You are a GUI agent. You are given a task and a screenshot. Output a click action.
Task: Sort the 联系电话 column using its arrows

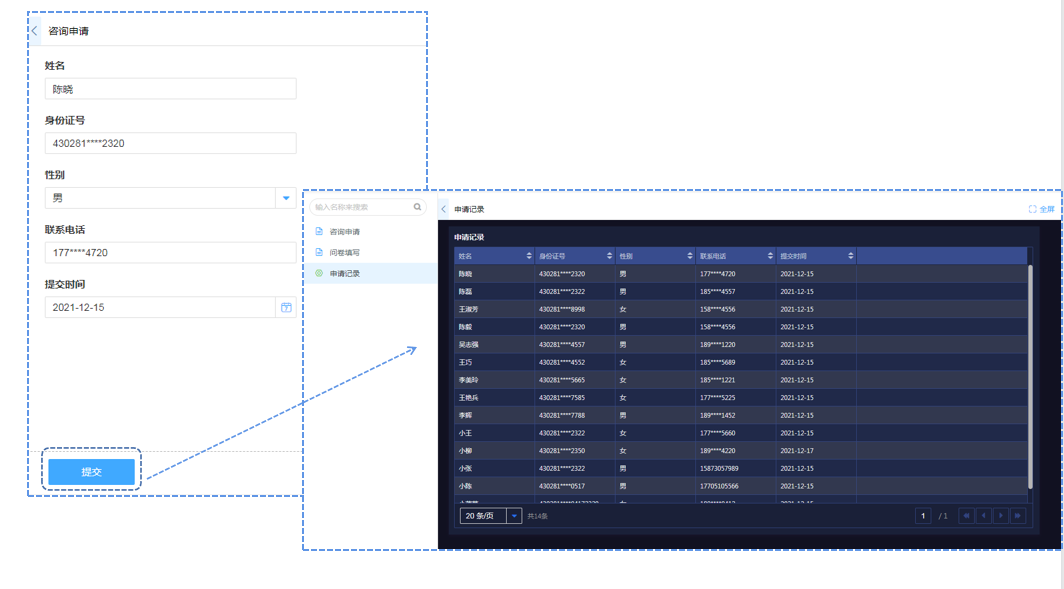click(x=770, y=256)
